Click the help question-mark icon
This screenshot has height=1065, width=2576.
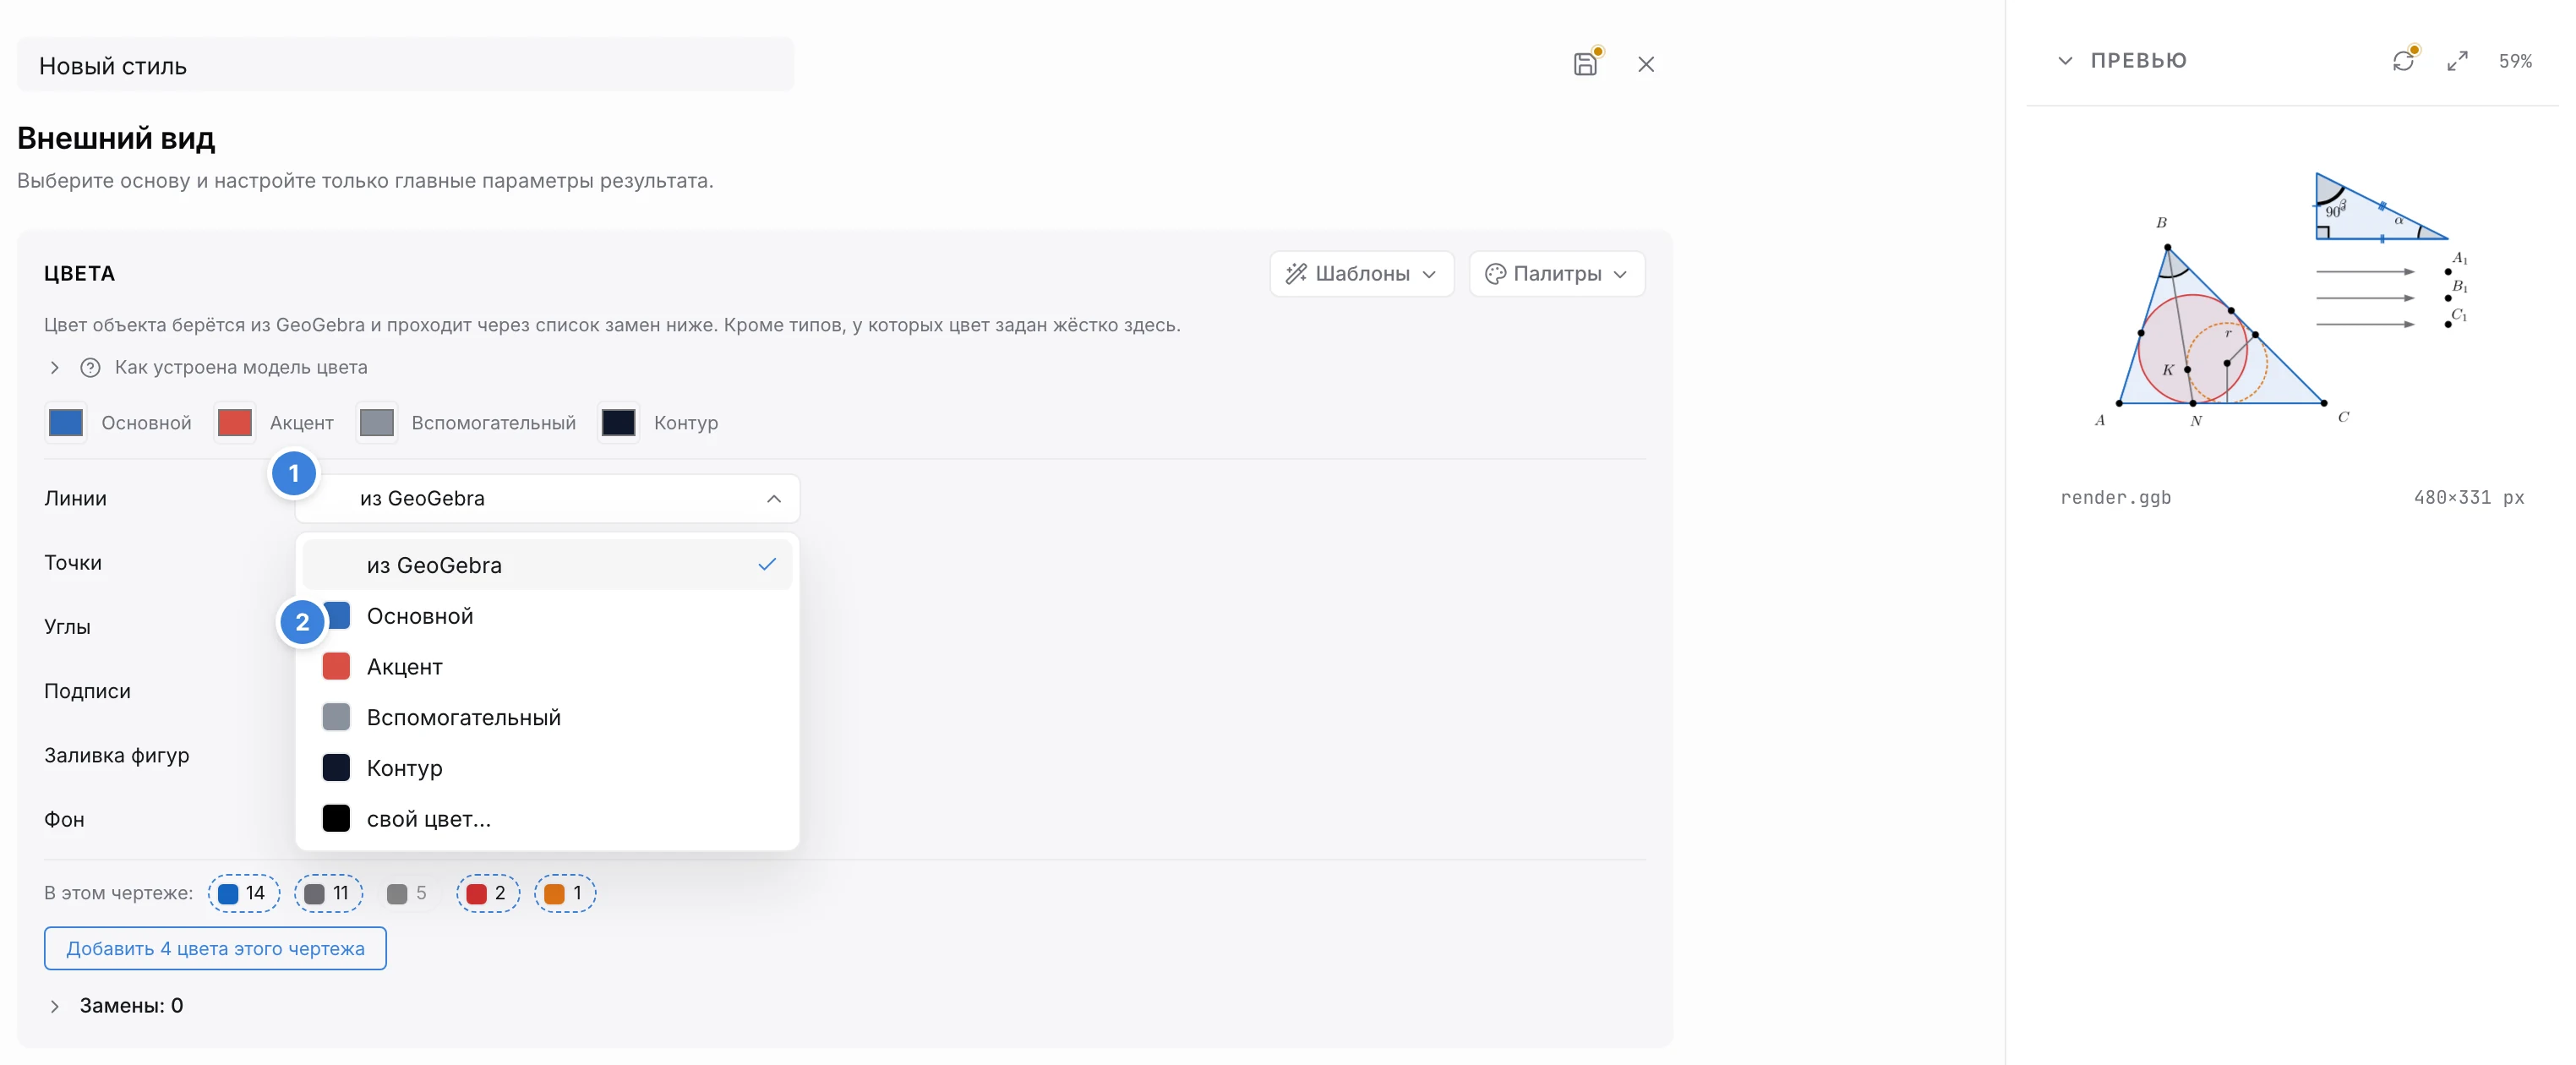pos(90,367)
